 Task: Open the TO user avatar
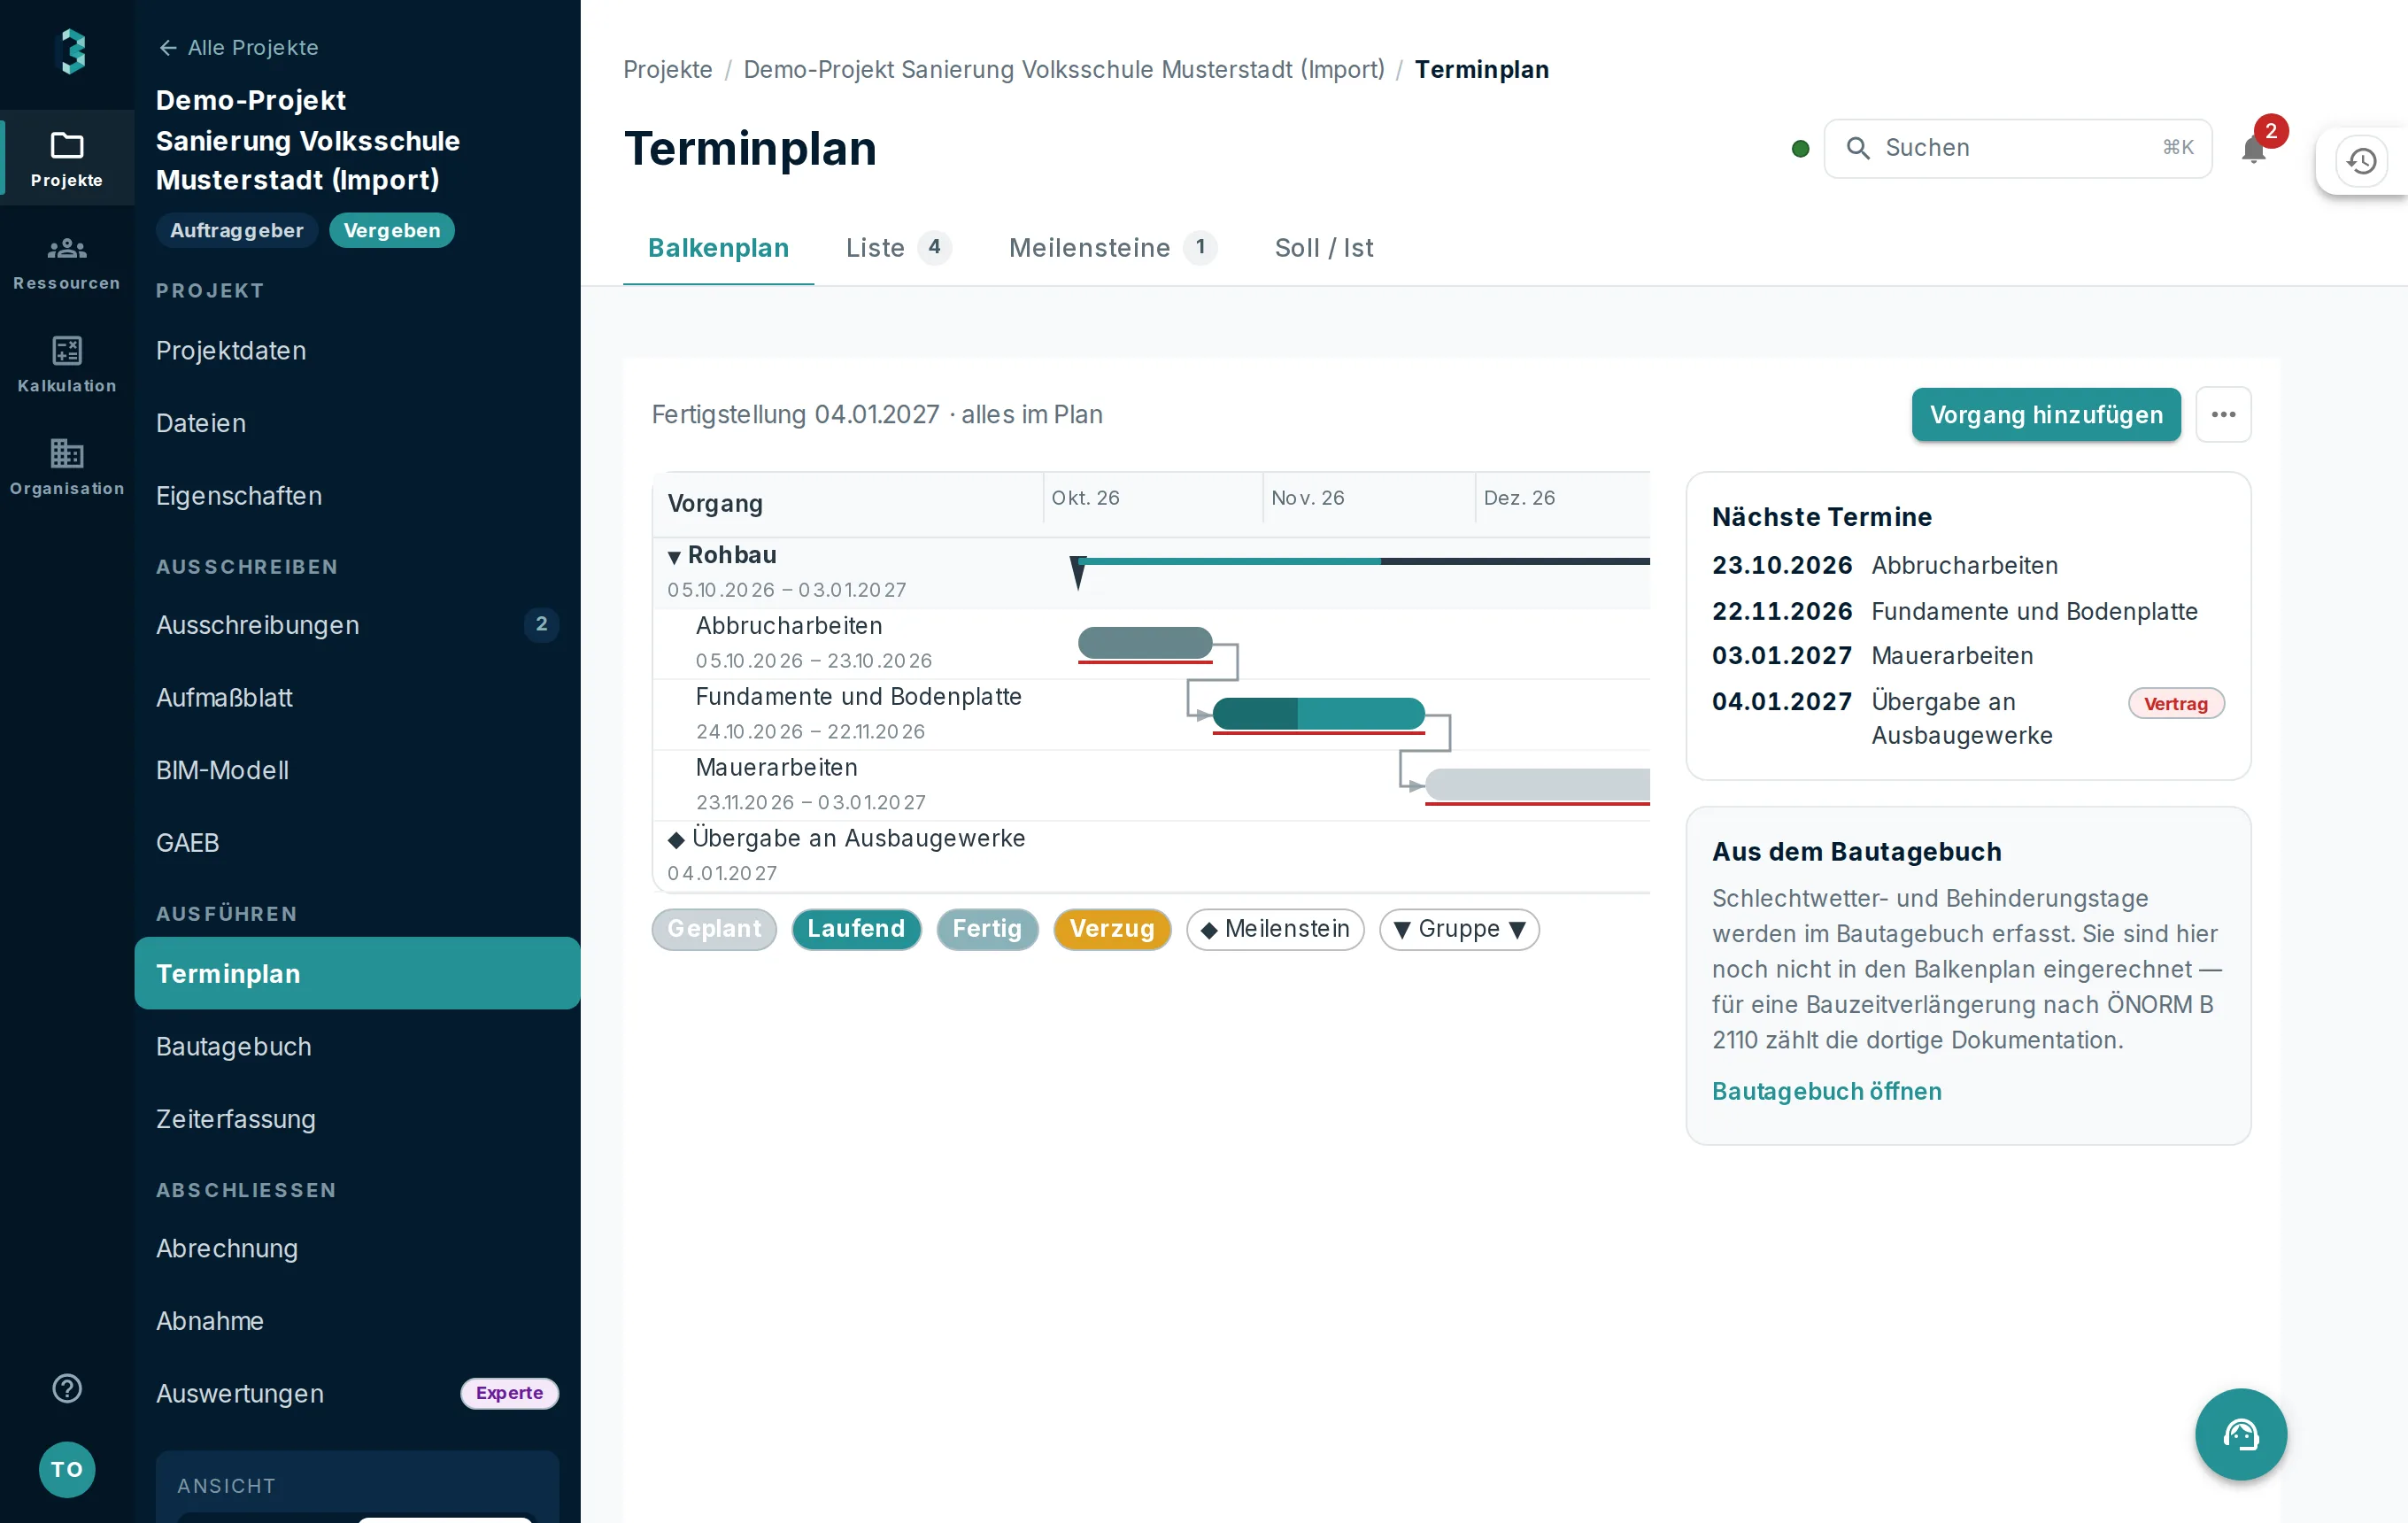(67, 1468)
